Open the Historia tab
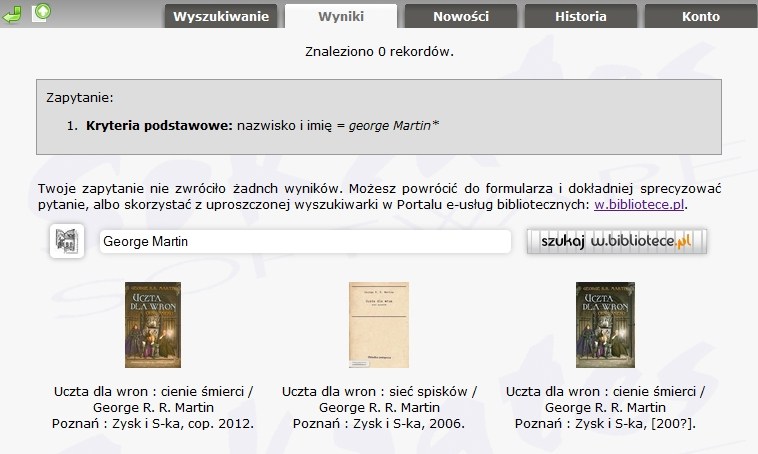Image resolution: width=758 pixels, height=454 pixels. point(580,16)
